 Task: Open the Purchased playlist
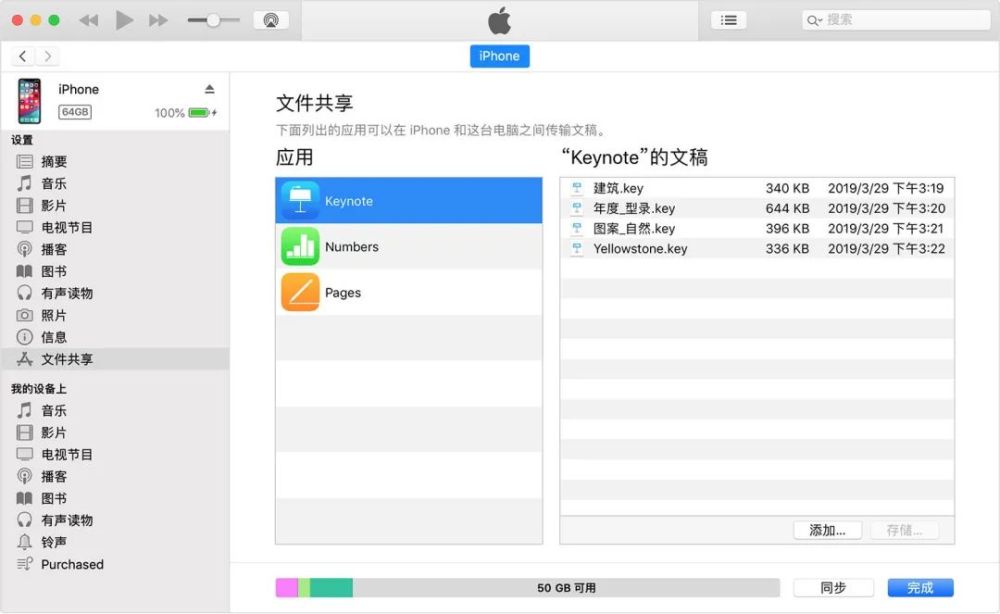click(115, 564)
